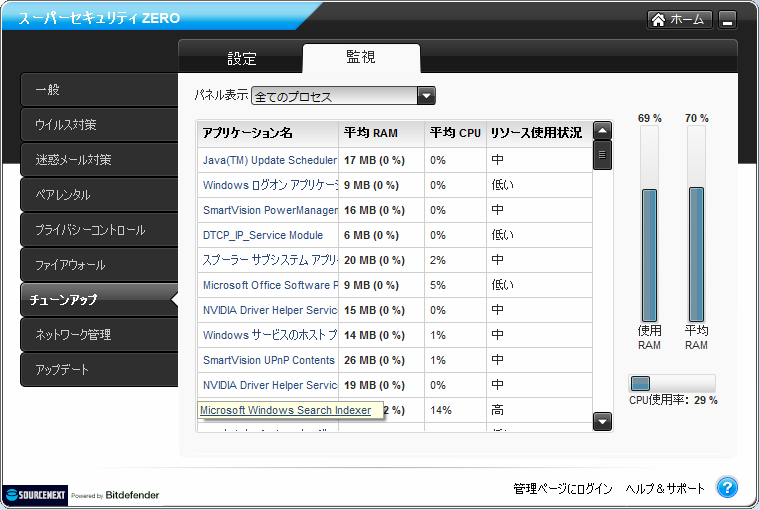Open SmartVision PowerManager process link
This screenshot has width=760, height=510.
point(270,210)
